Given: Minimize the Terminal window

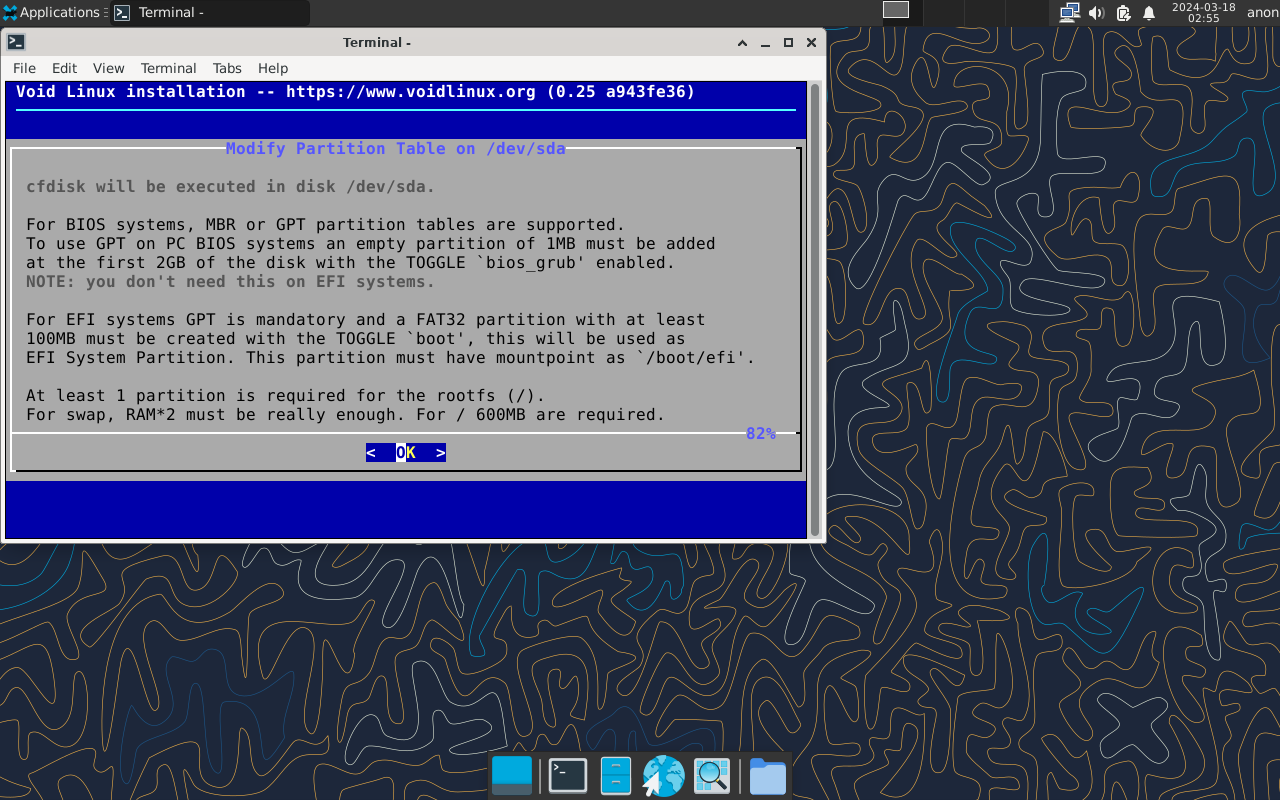Looking at the screenshot, I should (766, 42).
